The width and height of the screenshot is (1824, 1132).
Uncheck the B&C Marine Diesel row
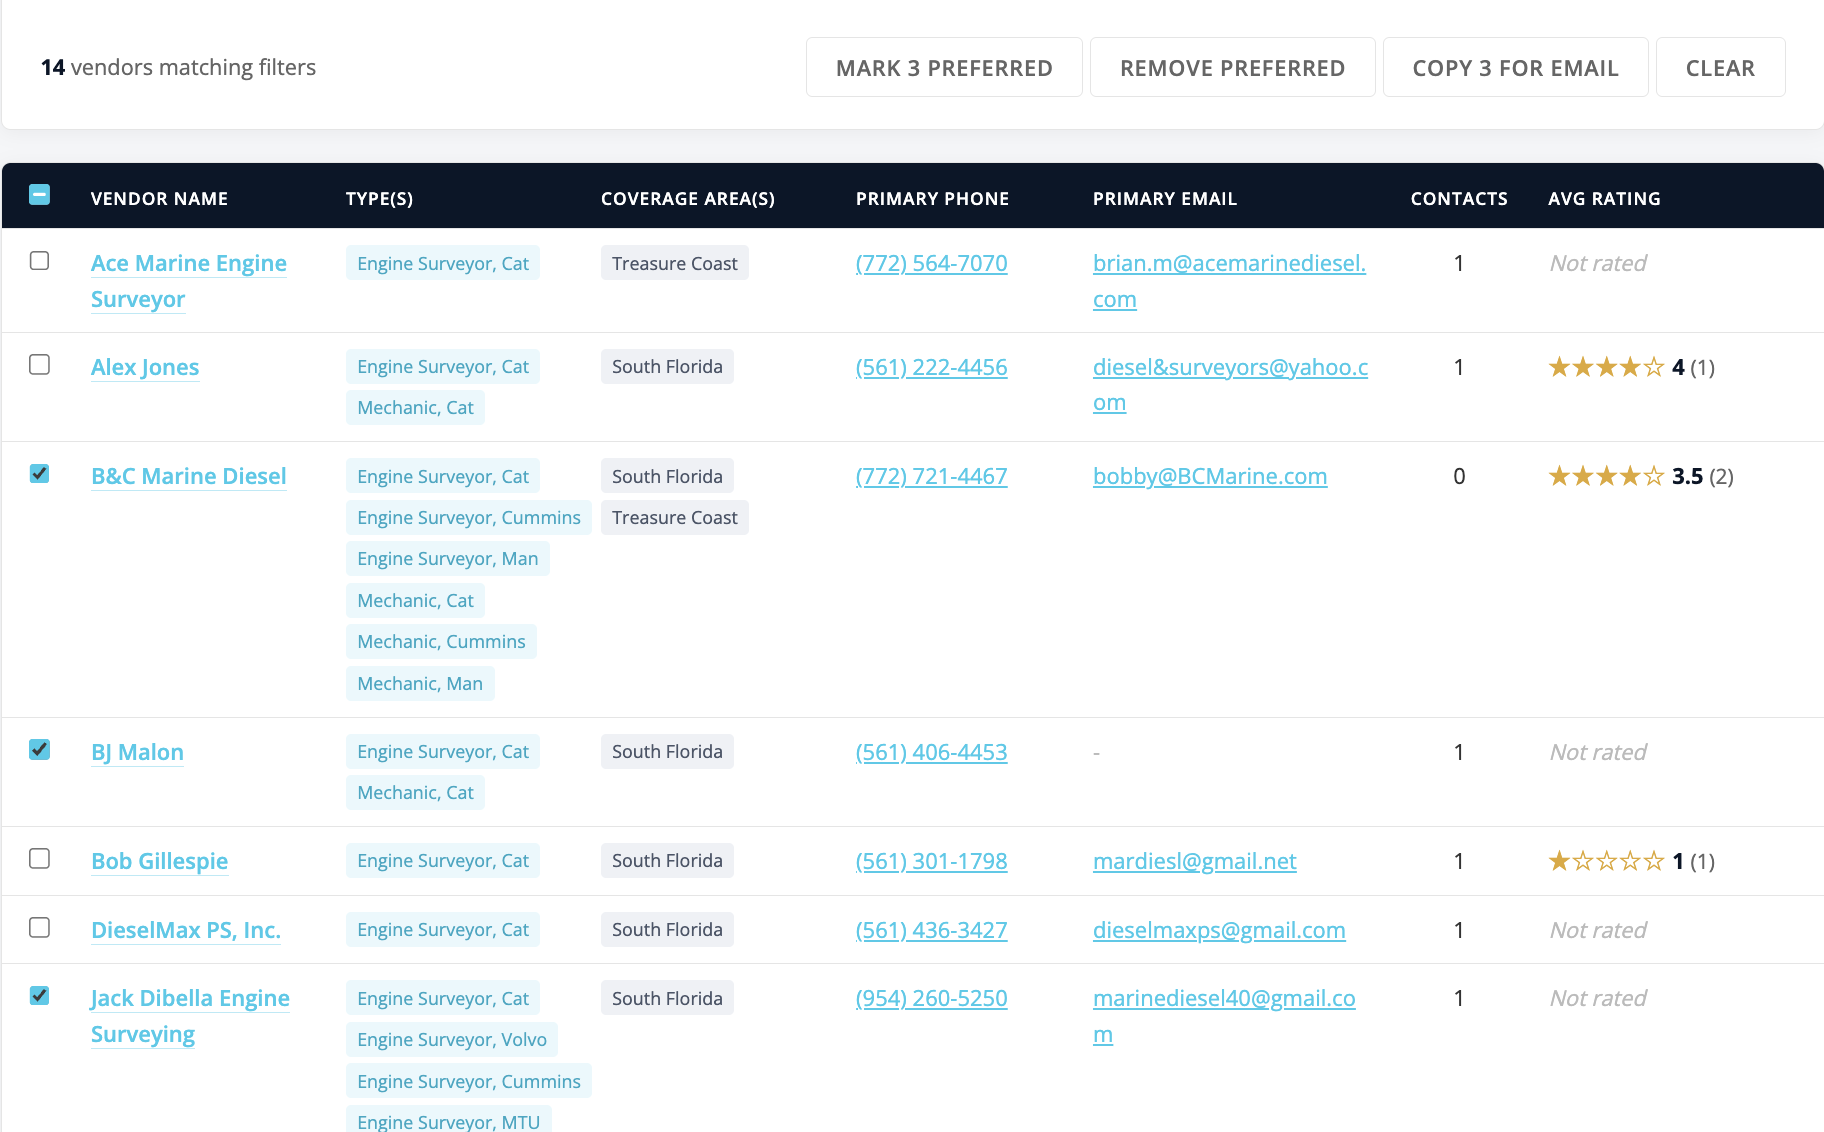(40, 473)
